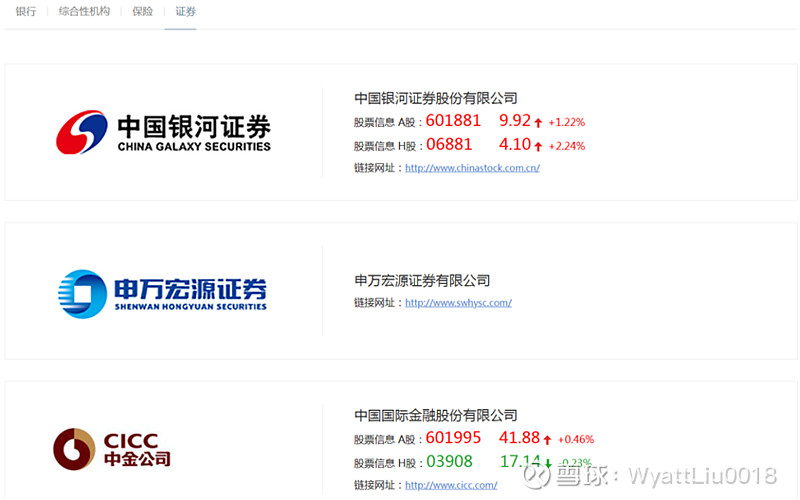Click the 中国国际金融股份有限公司 company name

[436, 415]
